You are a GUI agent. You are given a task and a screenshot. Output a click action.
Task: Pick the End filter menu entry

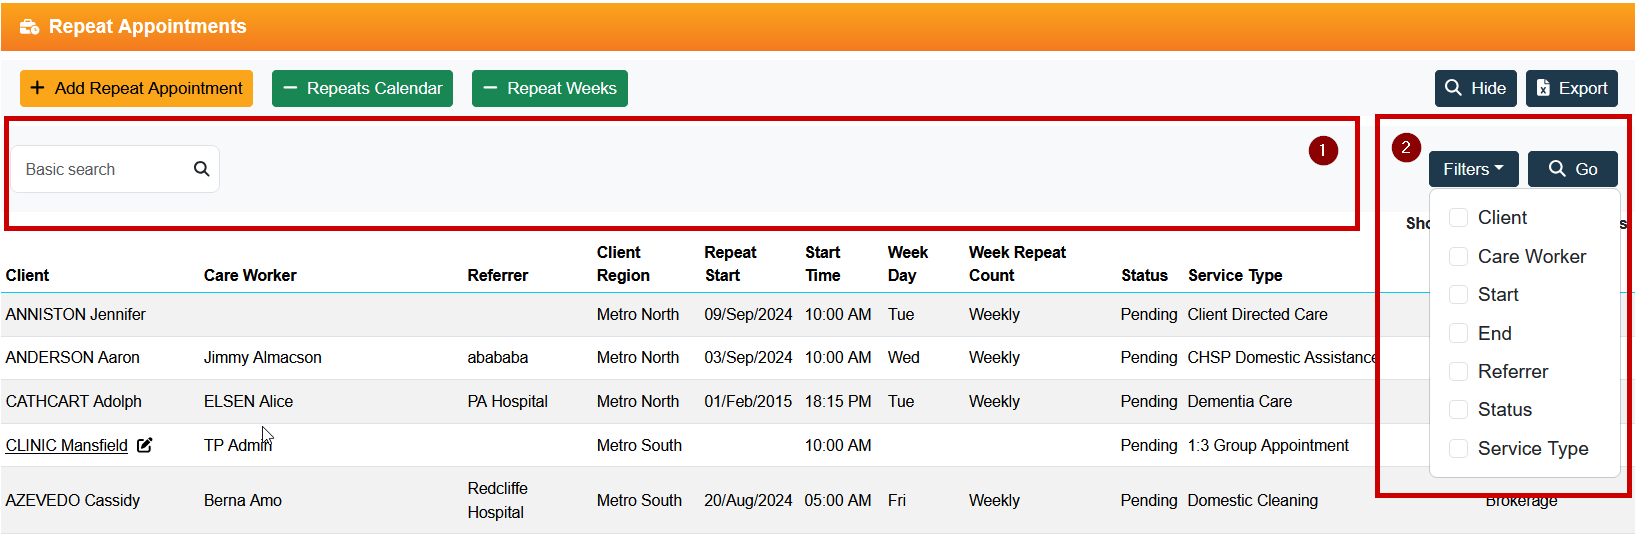tap(1494, 333)
